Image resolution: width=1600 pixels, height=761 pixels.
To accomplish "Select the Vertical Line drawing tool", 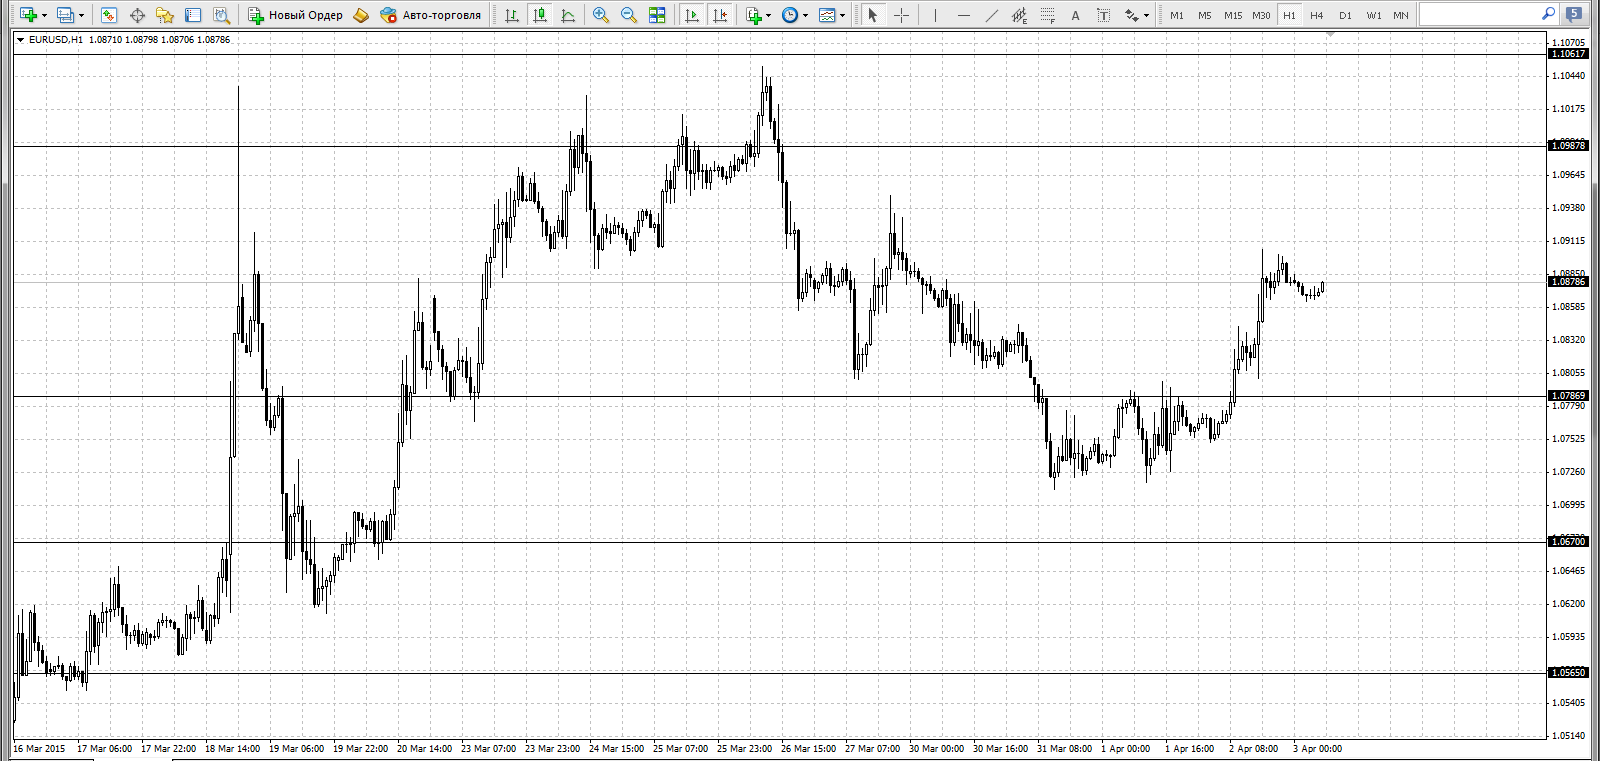I will point(935,15).
